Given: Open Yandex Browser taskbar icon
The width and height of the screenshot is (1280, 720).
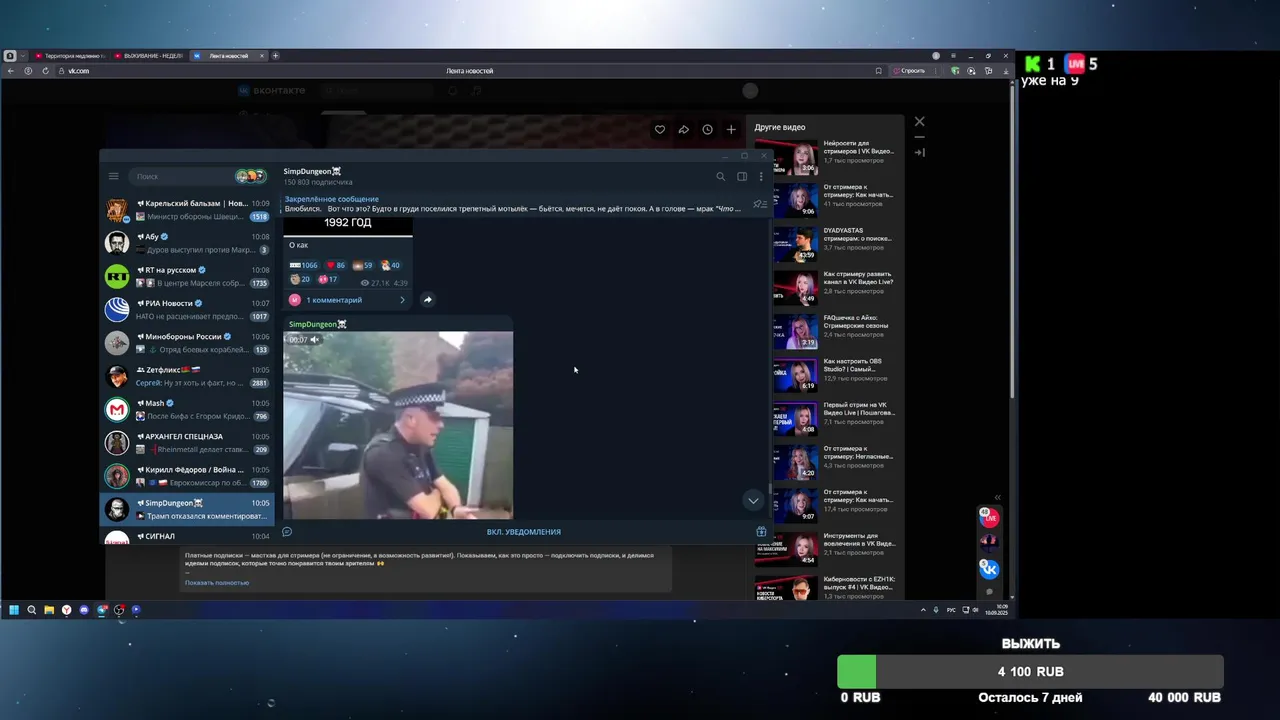Looking at the screenshot, I should pyautogui.click(x=66, y=609).
